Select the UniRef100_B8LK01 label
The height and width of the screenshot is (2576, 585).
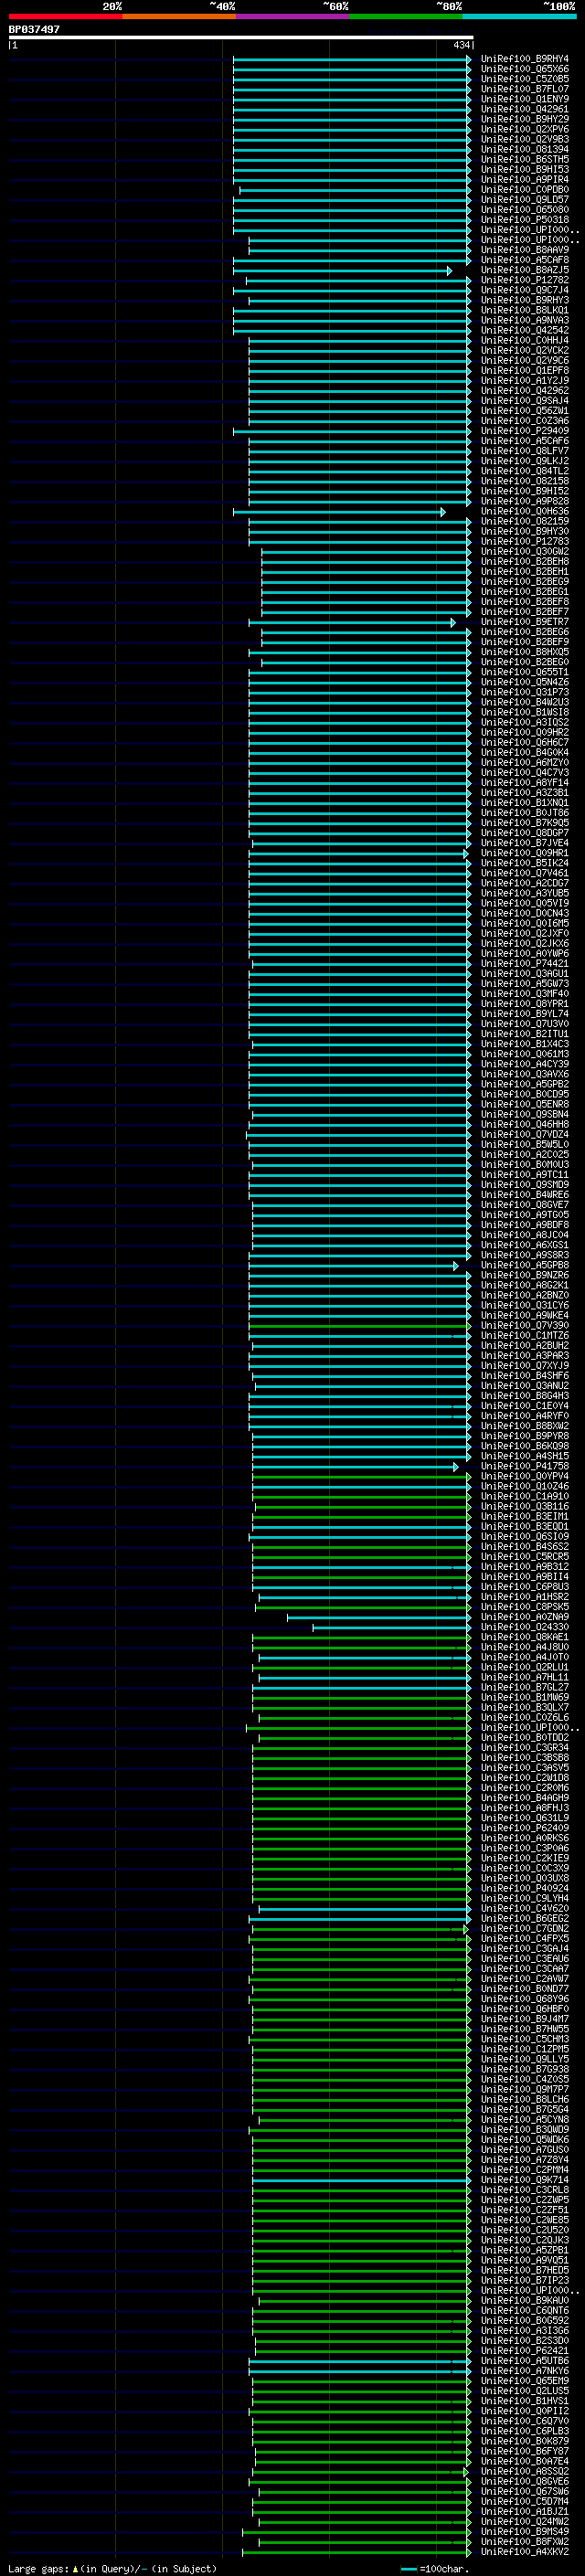525,310
